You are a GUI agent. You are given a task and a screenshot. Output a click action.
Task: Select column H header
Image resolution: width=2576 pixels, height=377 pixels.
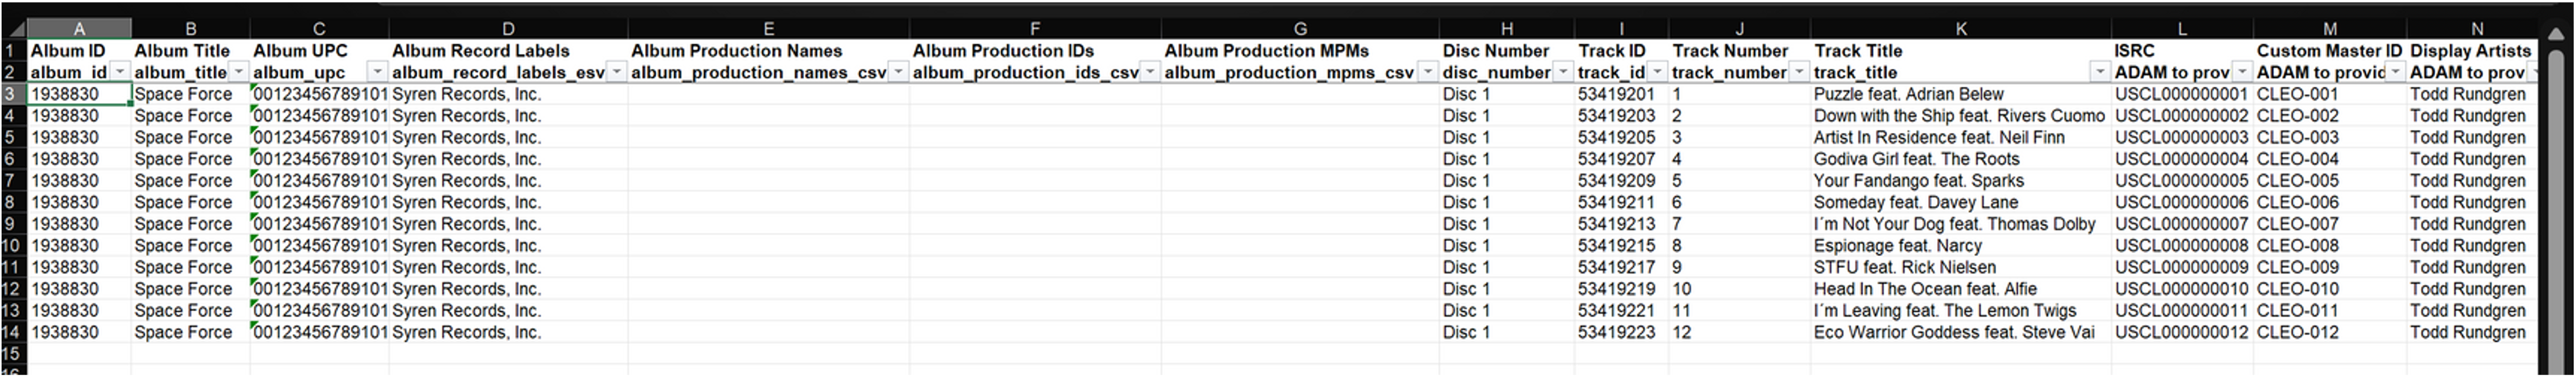[1506, 29]
